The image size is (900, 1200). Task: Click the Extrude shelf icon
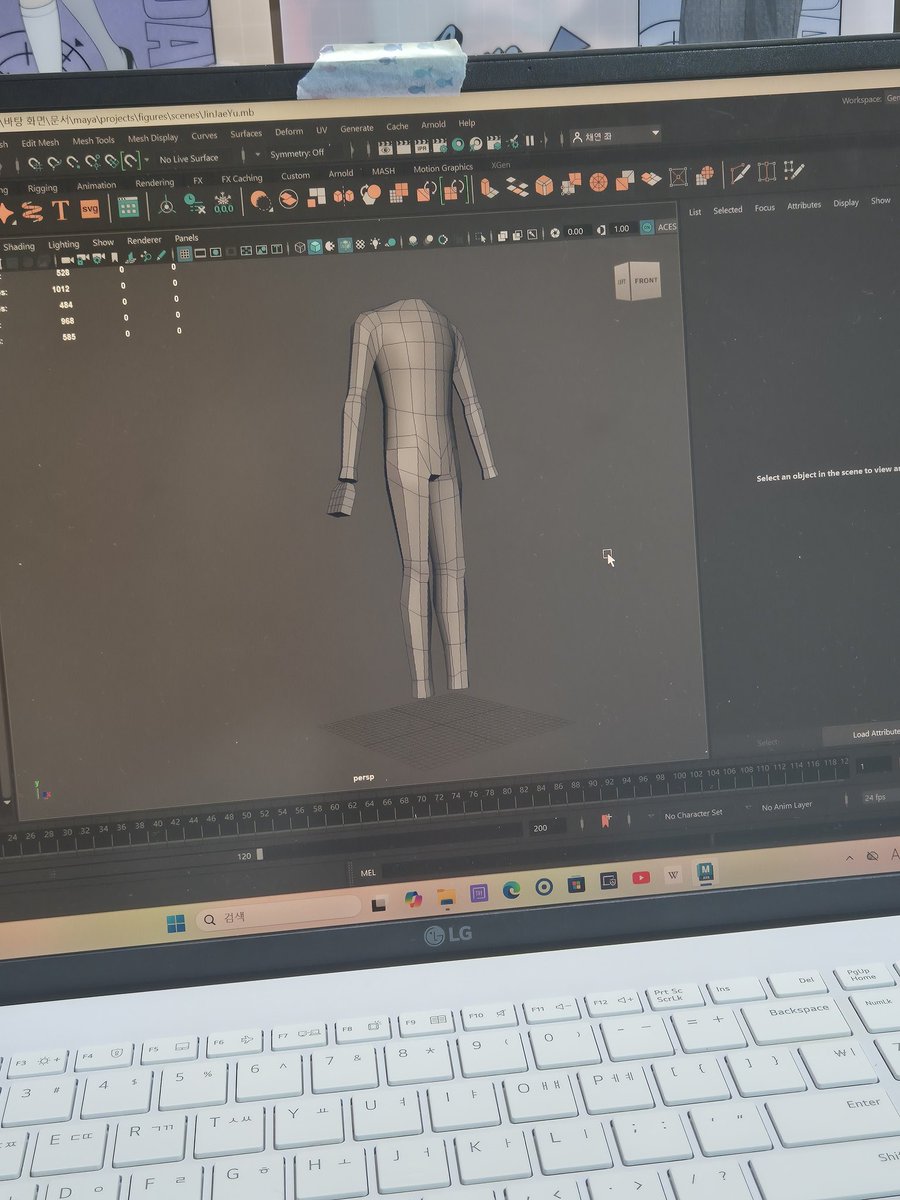tap(489, 187)
